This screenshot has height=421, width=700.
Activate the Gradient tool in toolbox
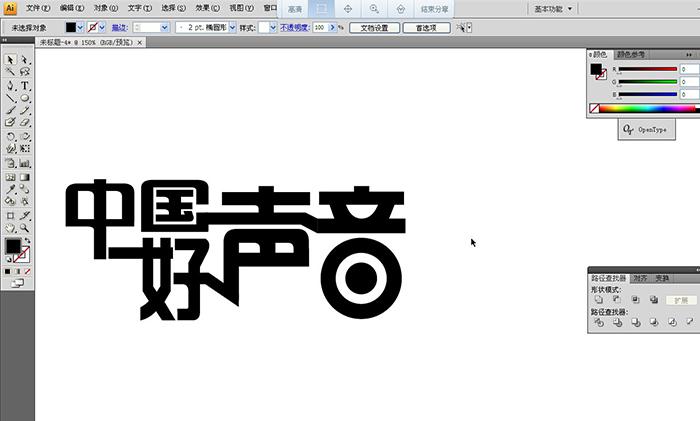tap(25, 177)
